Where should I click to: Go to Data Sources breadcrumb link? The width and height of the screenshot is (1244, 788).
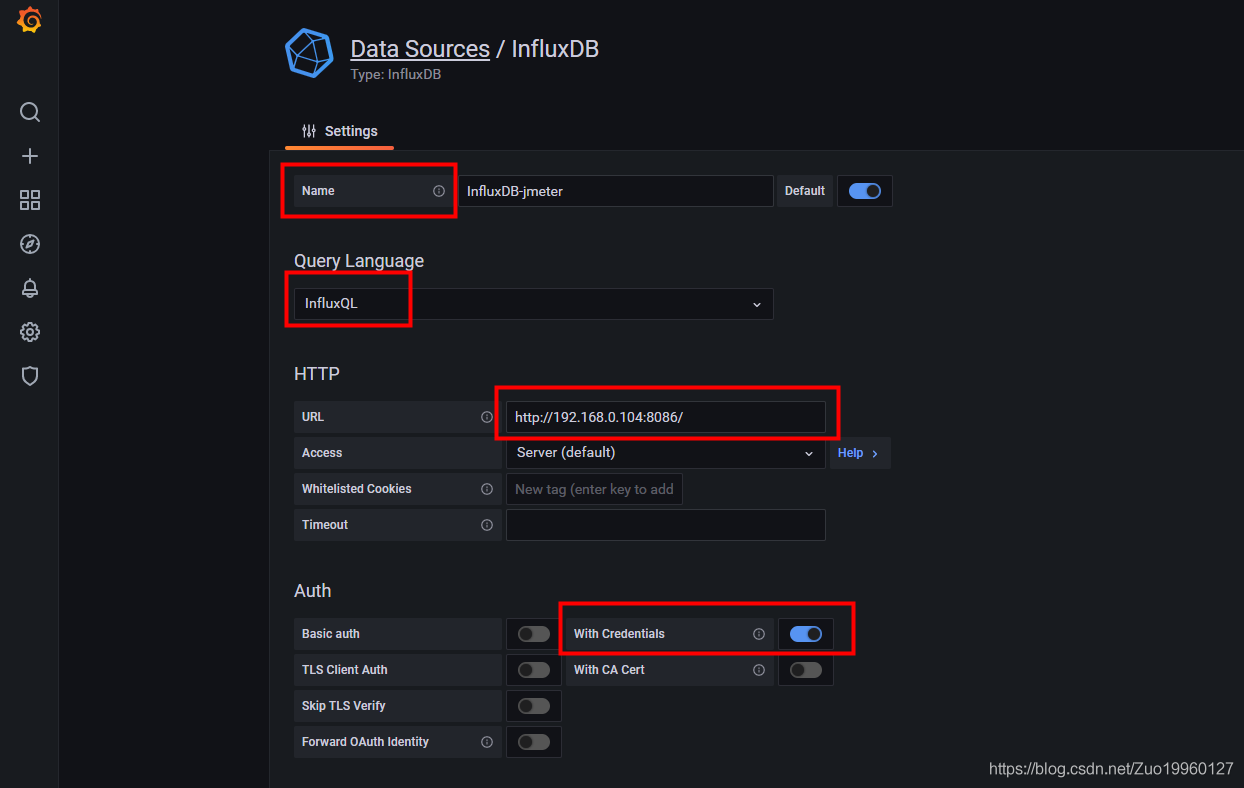pyautogui.click(x=420, y=48)
